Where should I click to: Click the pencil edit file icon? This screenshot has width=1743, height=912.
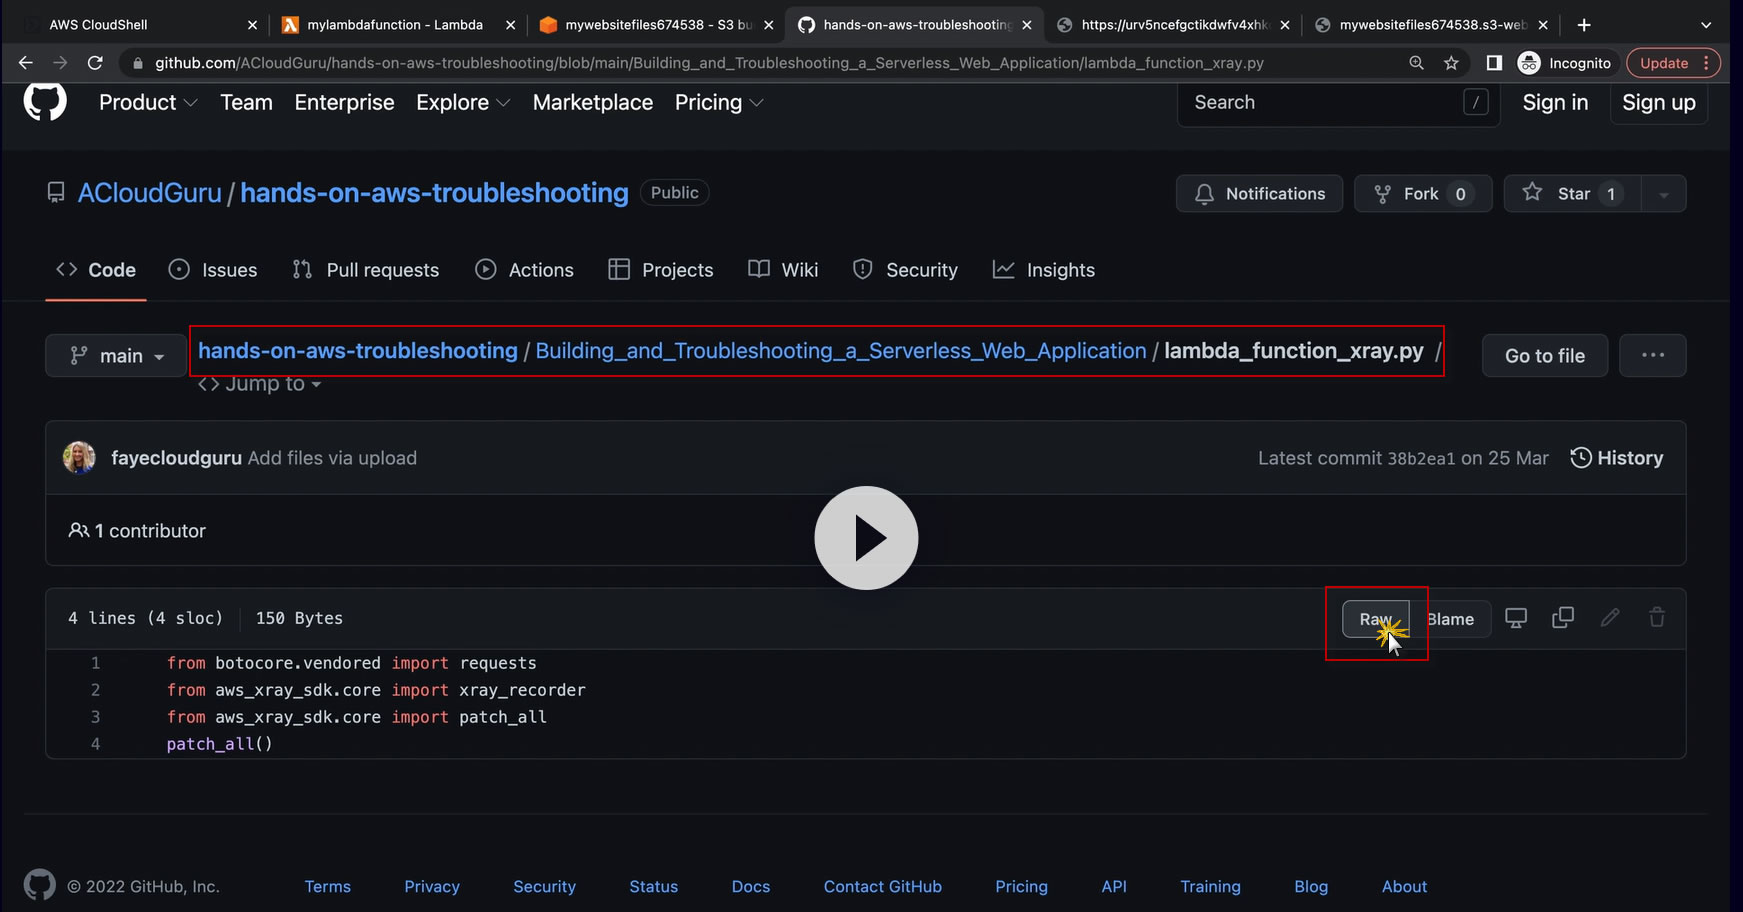point(1610,618)
